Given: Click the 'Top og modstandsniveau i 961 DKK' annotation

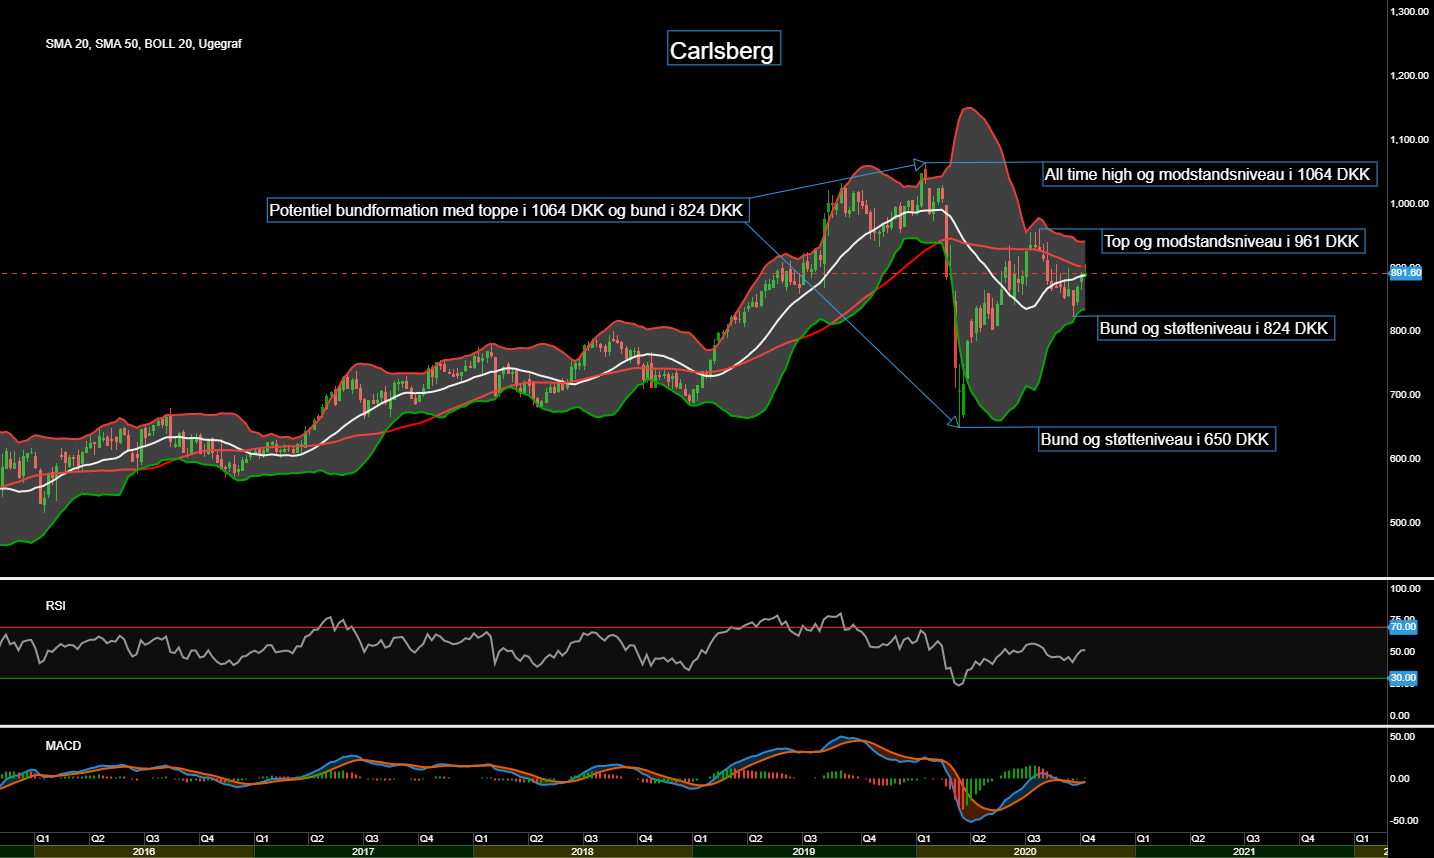Looking at the screenshot, I should tap(1232, 241).
